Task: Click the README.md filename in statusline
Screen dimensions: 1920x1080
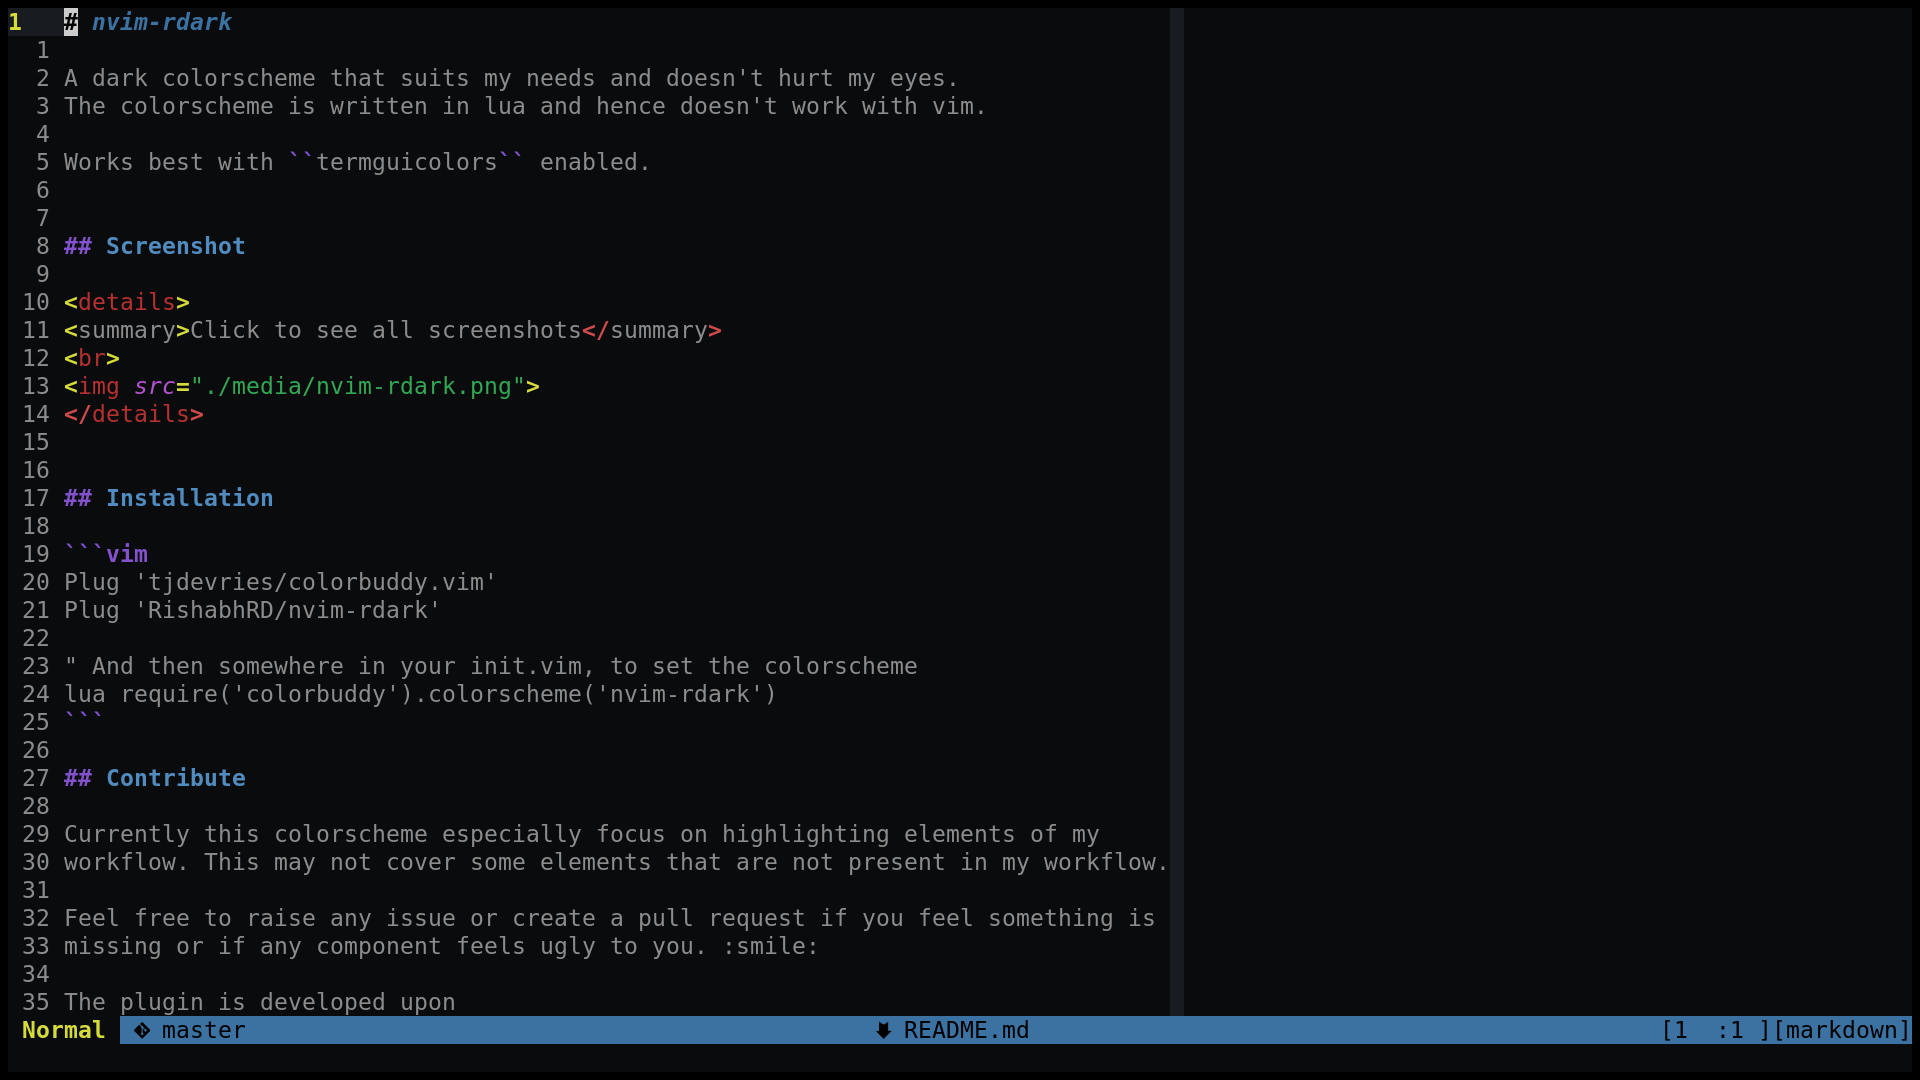Action: point(966,1030)
